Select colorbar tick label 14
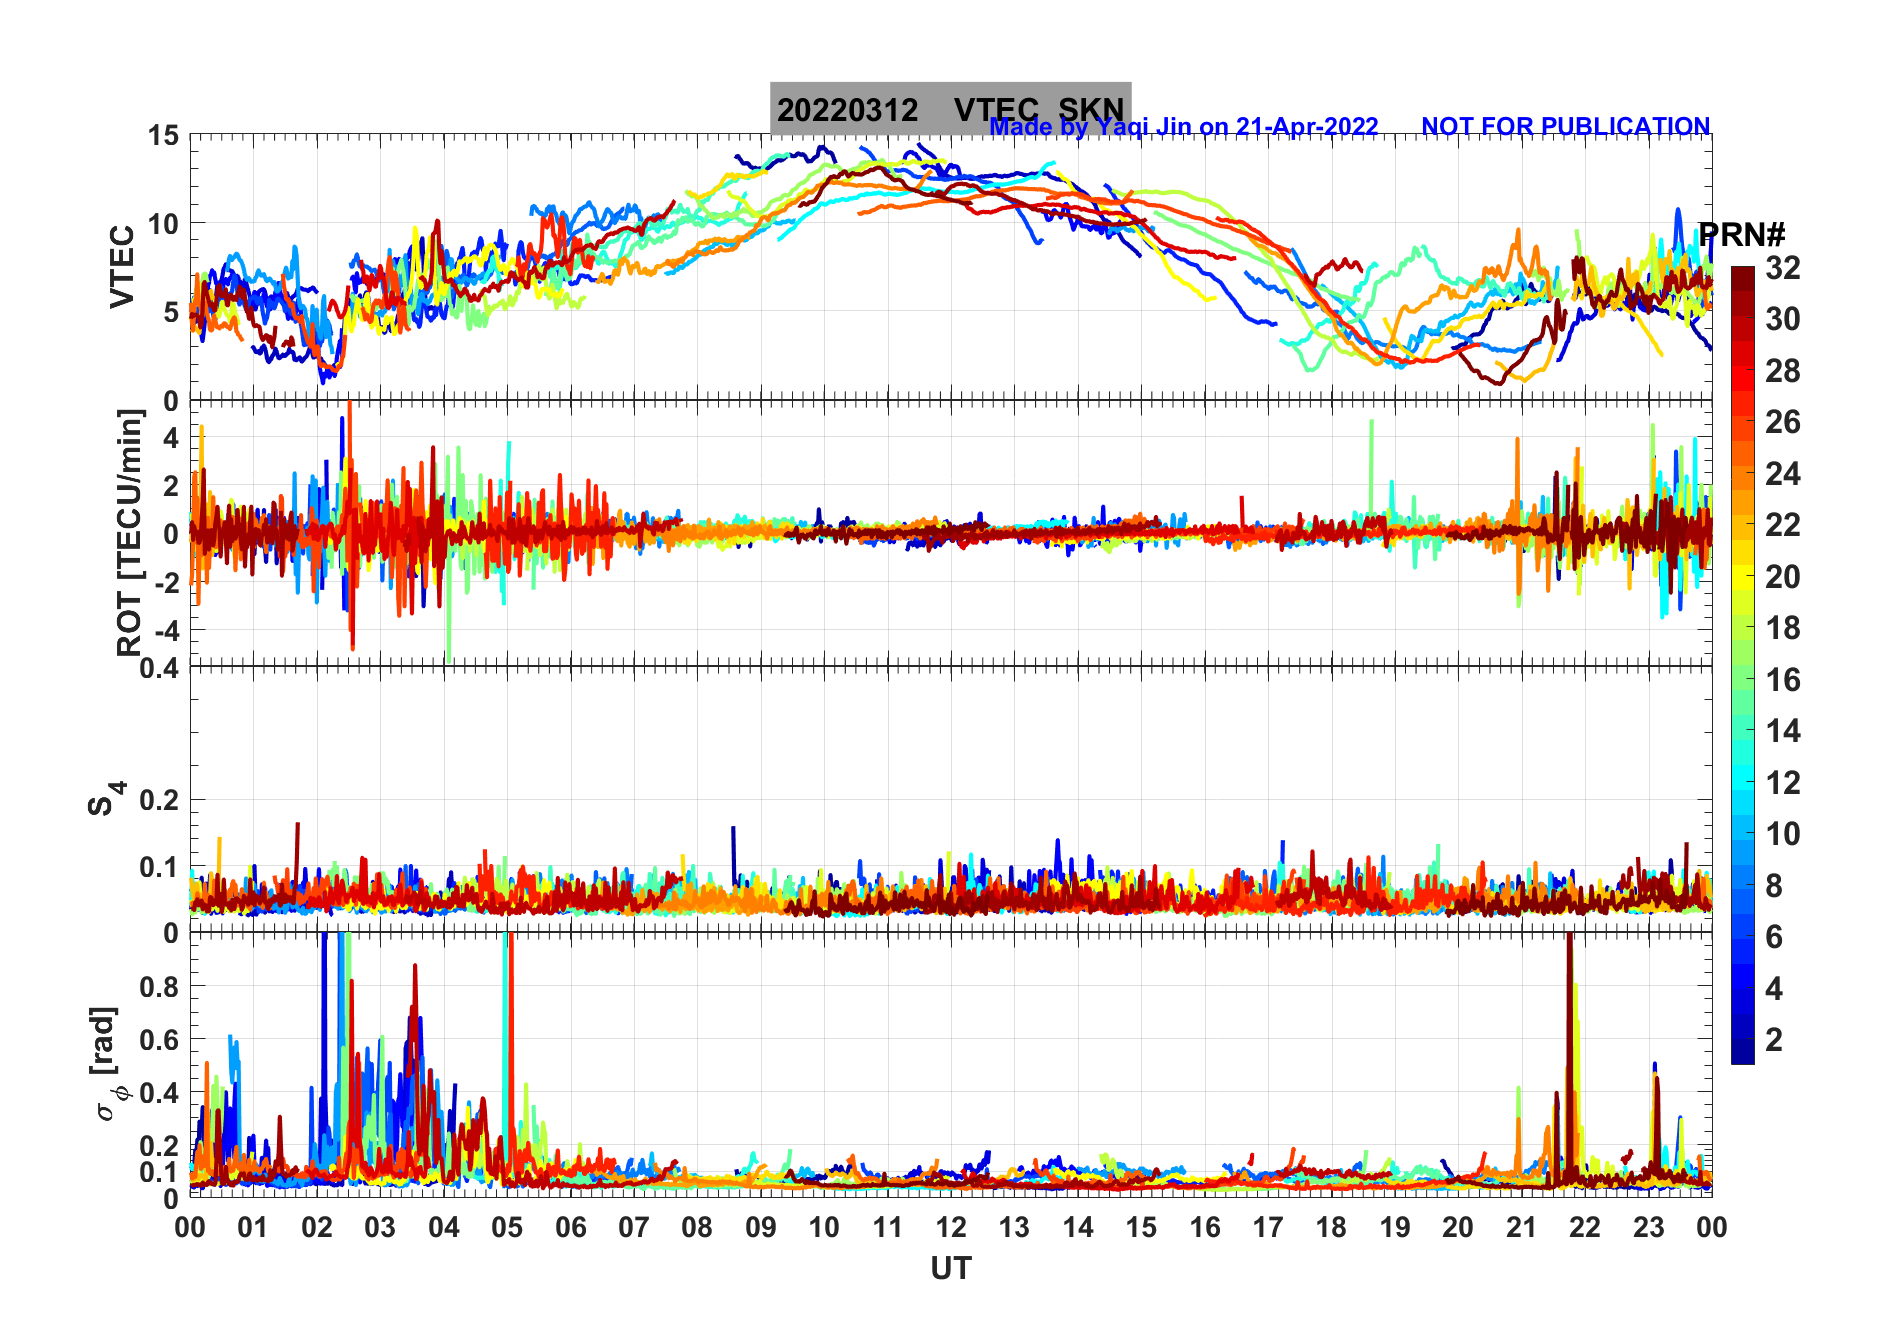Viewport: 1902px width, 1330px height. coord(1783,731)
